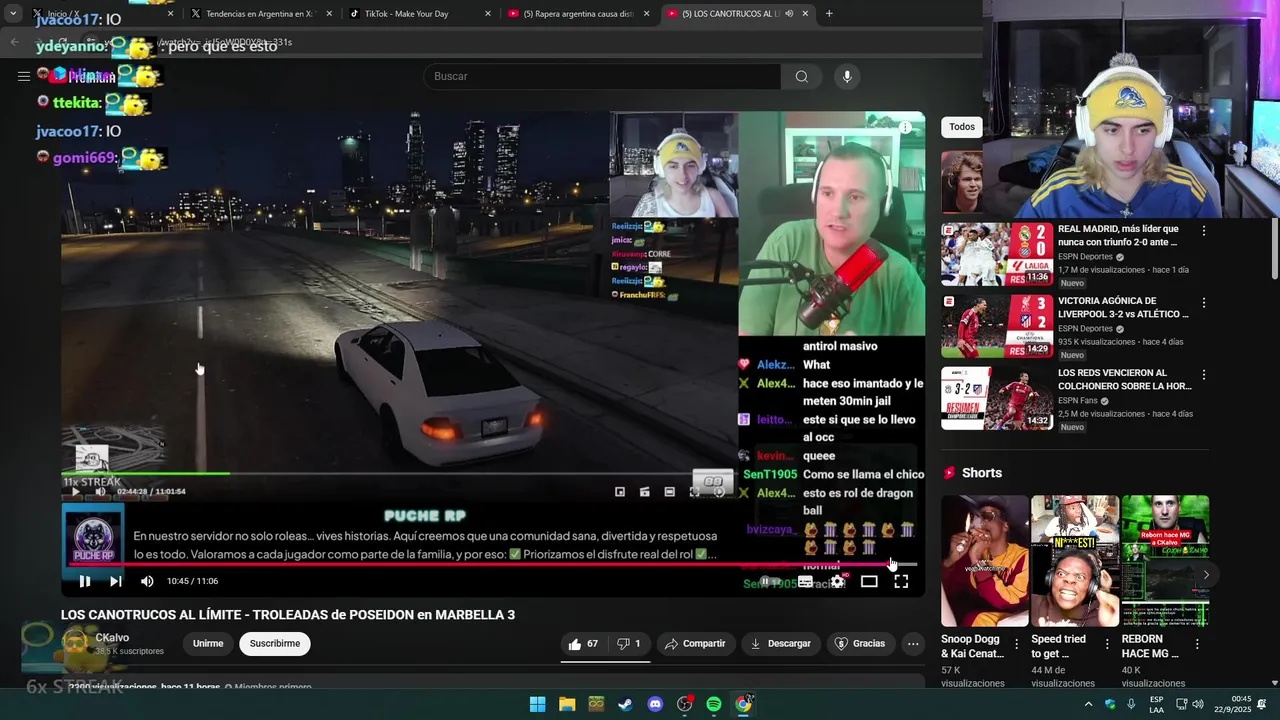Open a new browser tab
The height and width of the screenshot is (720, 1280).
click(829, 14)
